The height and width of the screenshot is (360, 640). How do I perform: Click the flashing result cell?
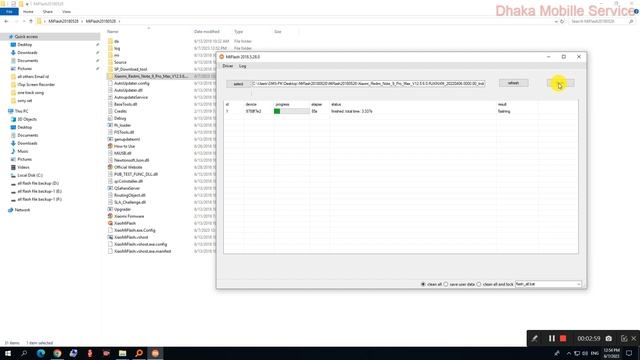504,111
